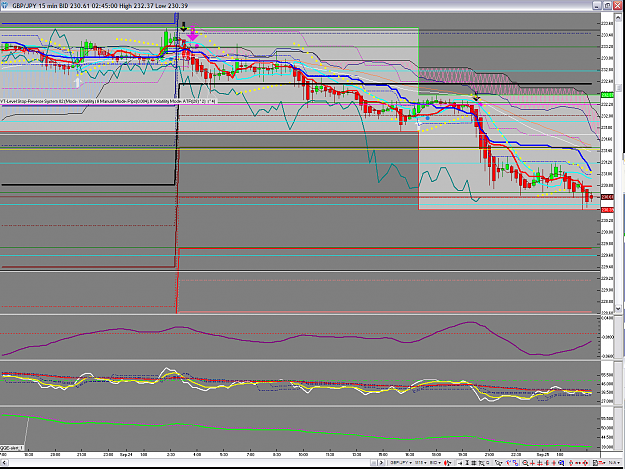Restore the chart window size

pyautogui.click(x=607, y=6)
